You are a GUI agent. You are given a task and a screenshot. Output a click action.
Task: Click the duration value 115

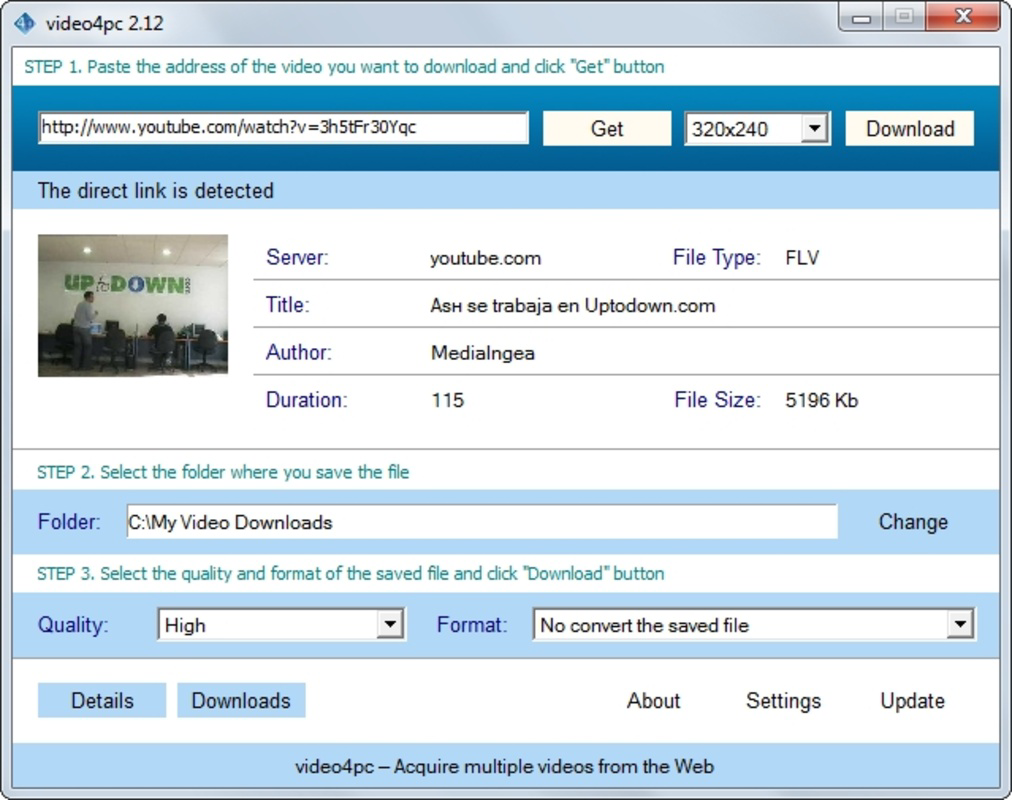(447, 400)
